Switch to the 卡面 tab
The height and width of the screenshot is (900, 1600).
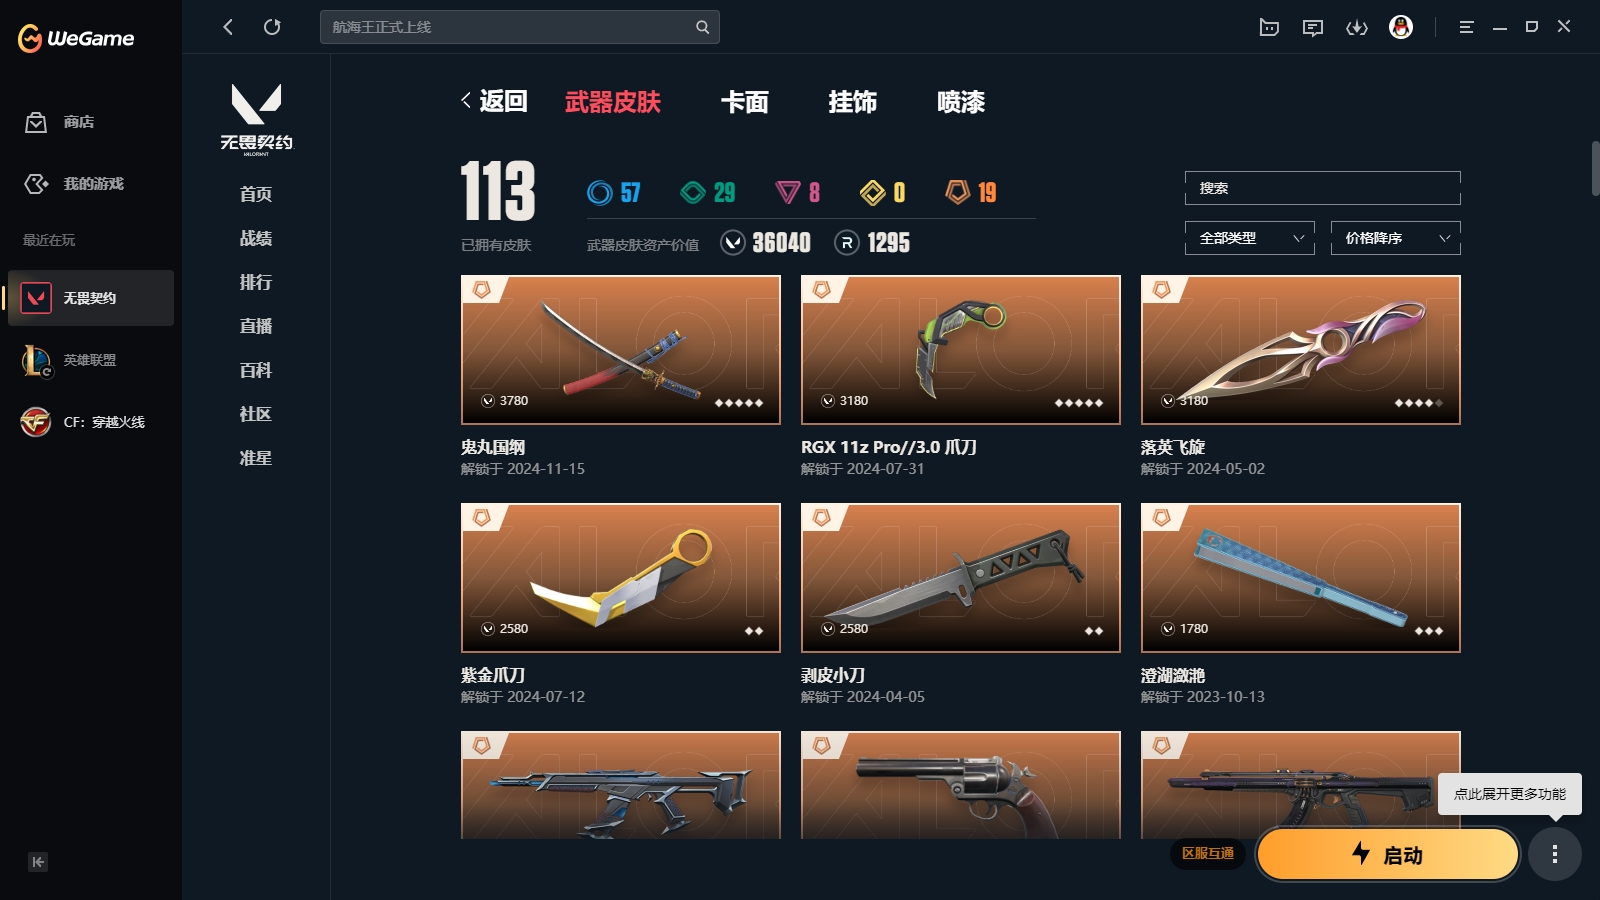pyautogui.click(x=745, y=102)
